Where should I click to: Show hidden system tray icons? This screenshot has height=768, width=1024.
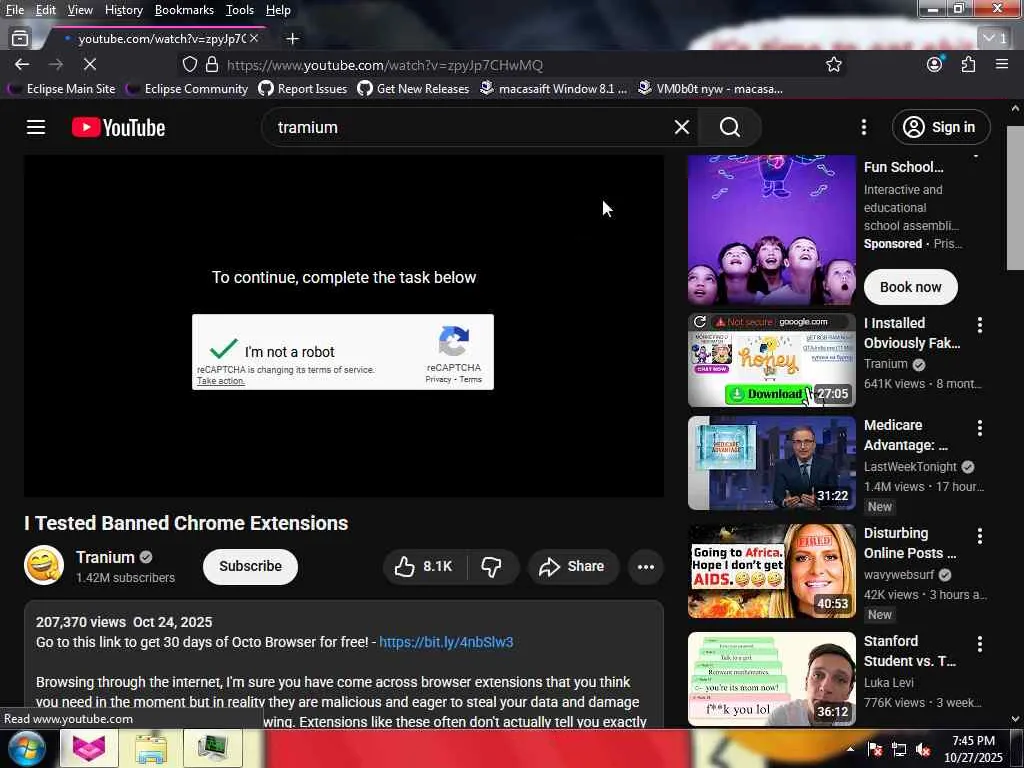[x=850, y=748]
